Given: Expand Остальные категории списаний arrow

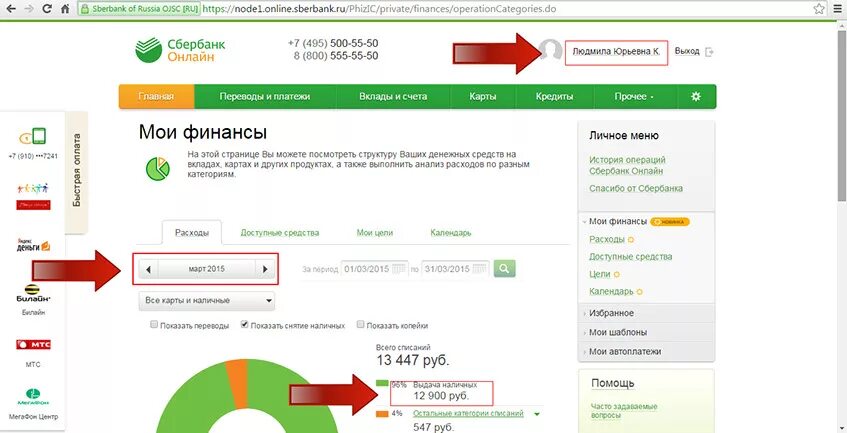Looking at the screenshot, I should click(x=537, y=414).
